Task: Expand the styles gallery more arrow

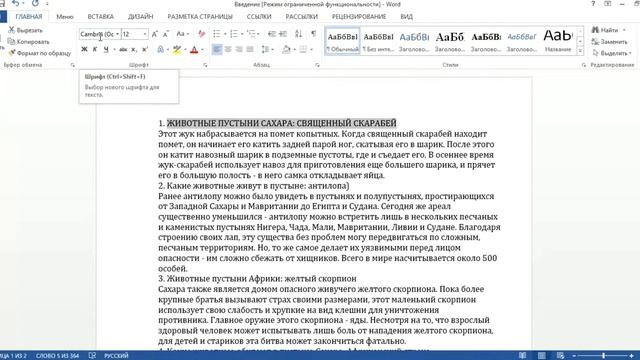Action: 580,51
